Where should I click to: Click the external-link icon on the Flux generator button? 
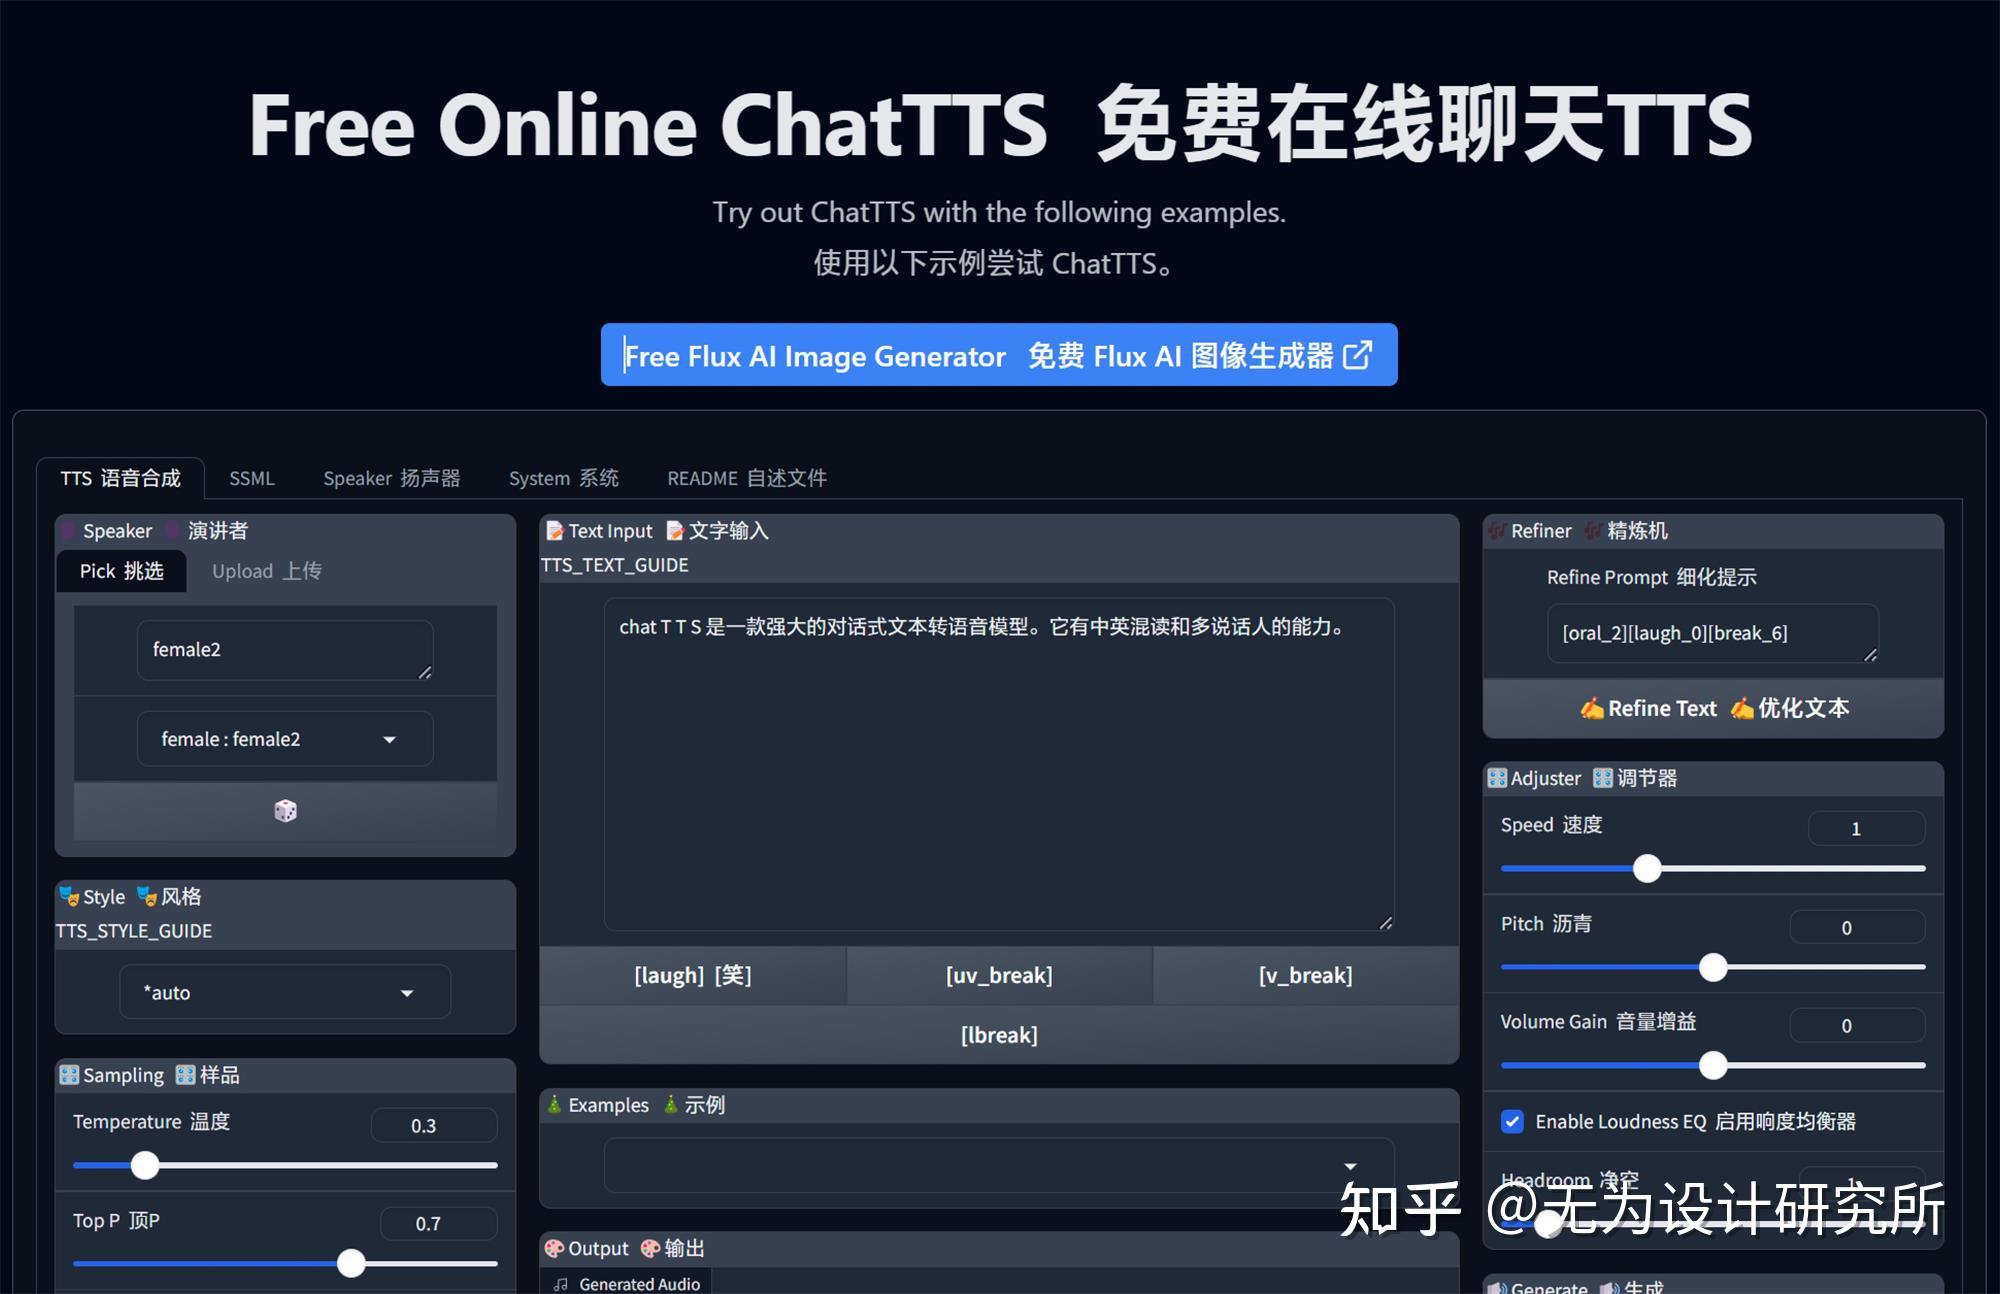[x=1358, y=355]
